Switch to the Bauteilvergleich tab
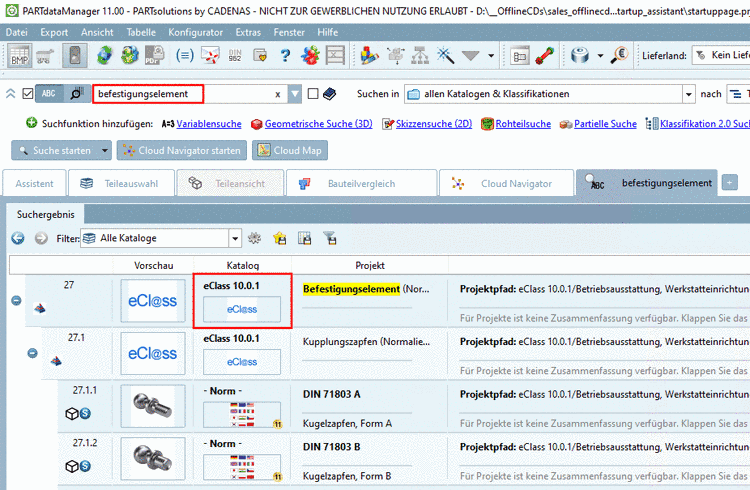 pos(362,183)
